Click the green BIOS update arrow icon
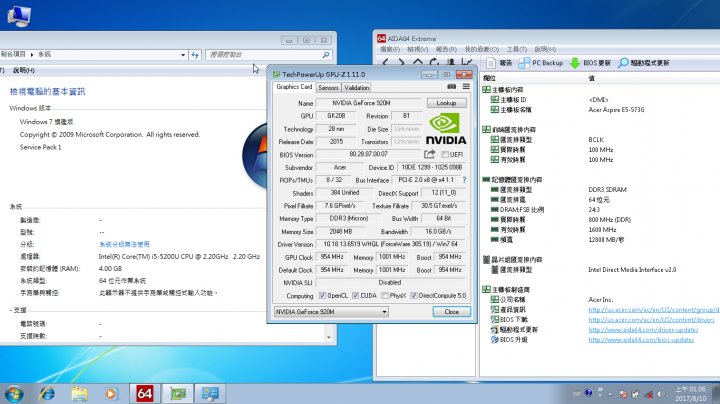 pyautogui.click(x=575, y=63)
